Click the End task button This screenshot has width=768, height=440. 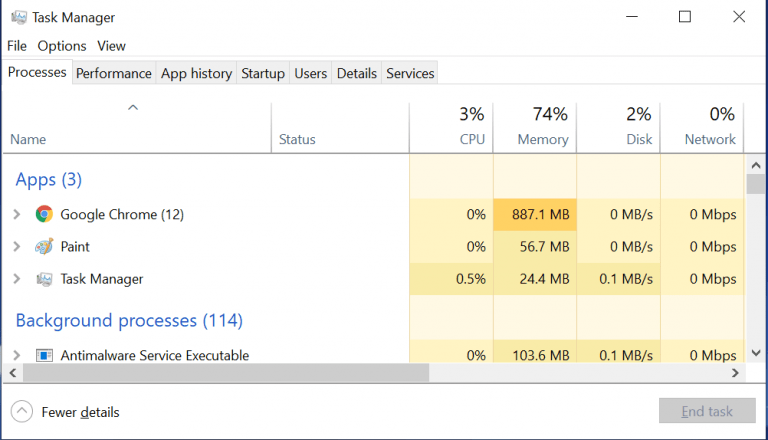tap(707, 411)
